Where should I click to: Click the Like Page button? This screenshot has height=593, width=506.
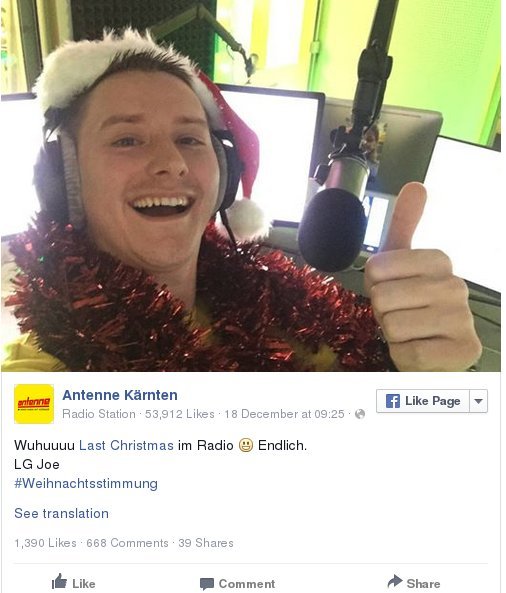423,401
